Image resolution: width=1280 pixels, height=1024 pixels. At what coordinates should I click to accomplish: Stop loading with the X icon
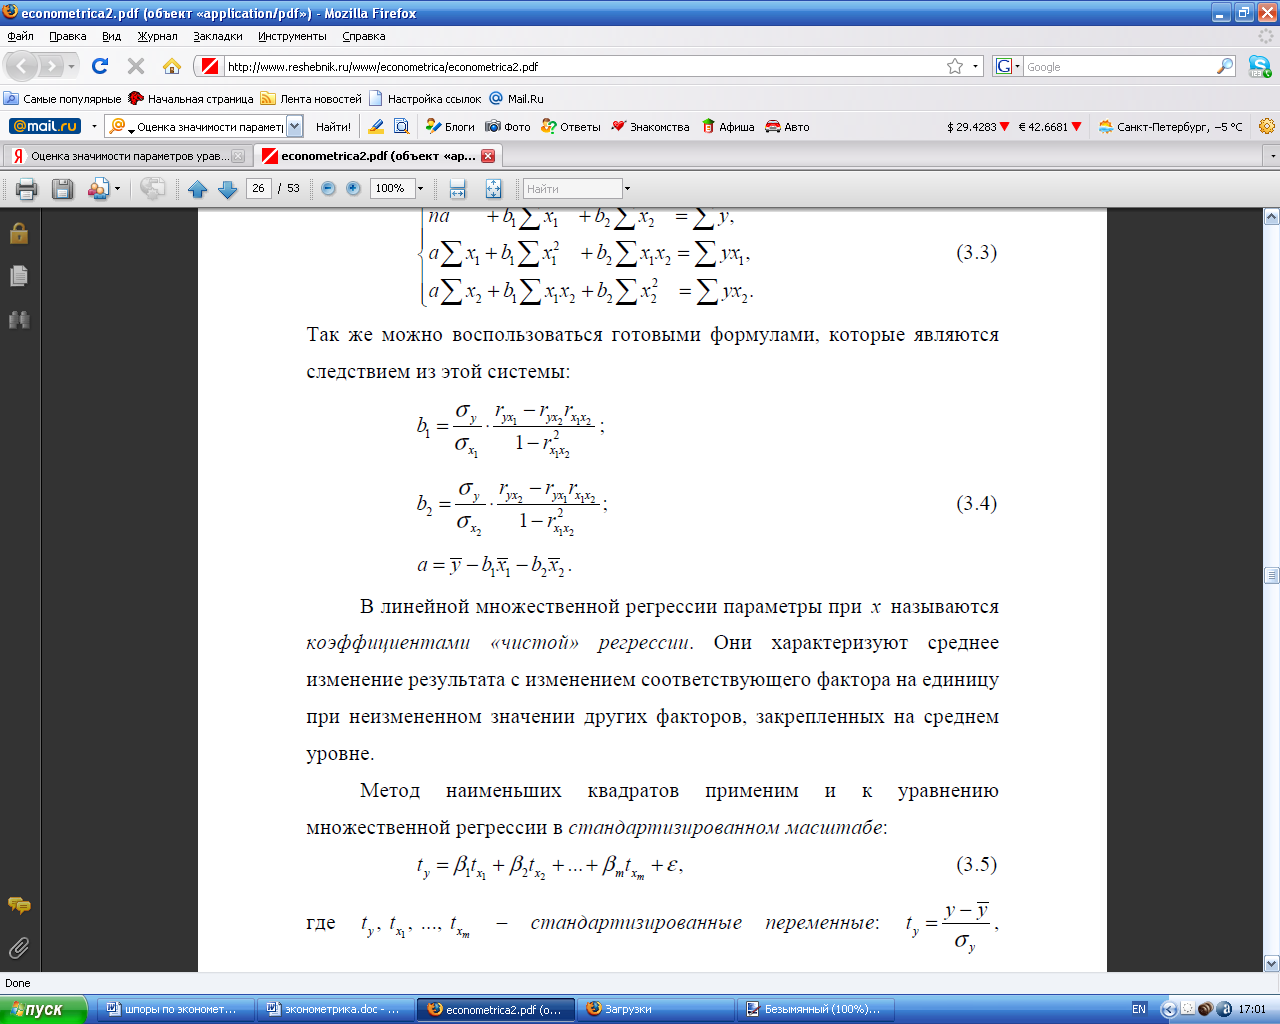coord(136,66)
